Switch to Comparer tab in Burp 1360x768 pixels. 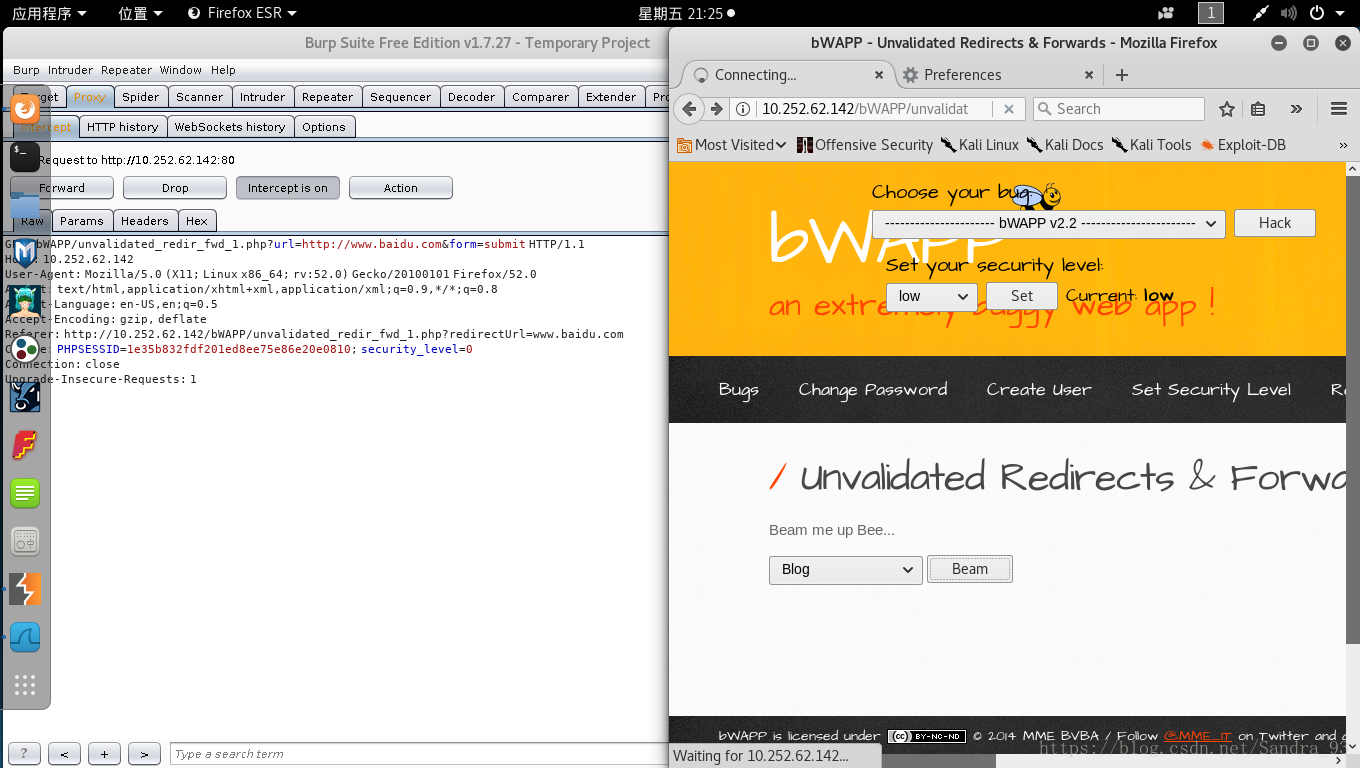point(540,97)
